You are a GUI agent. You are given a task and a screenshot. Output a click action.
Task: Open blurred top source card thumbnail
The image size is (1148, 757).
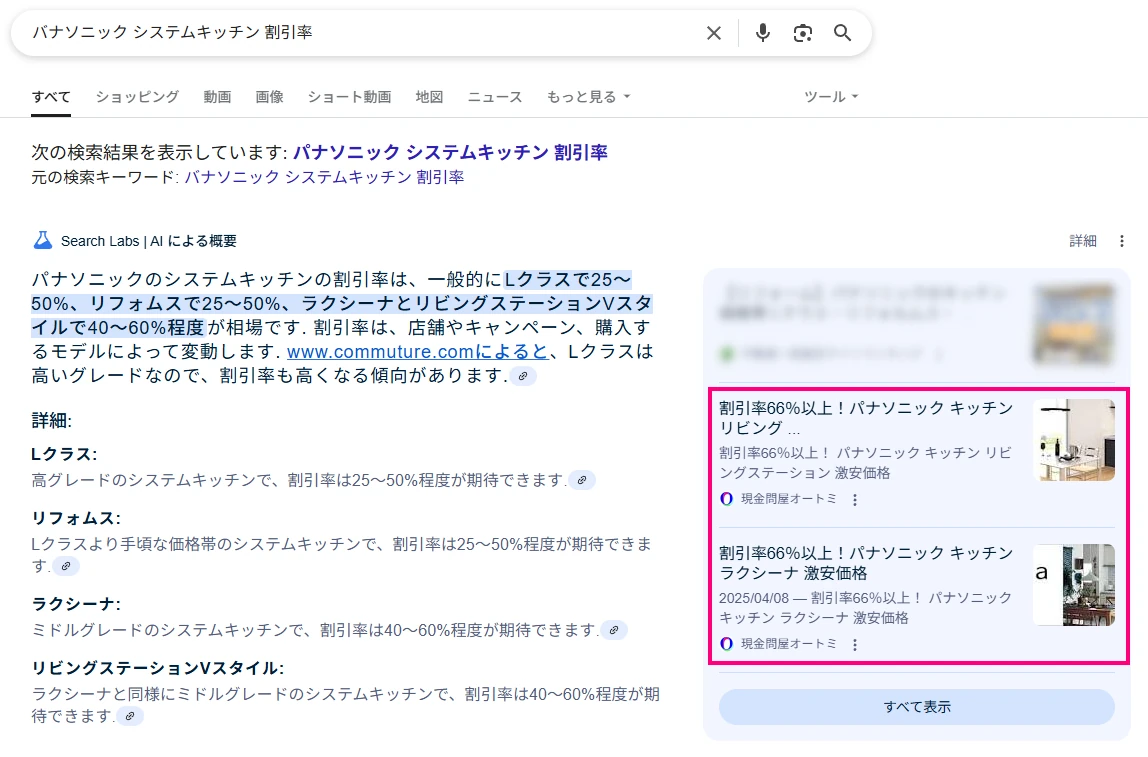click(x=1074, y=324)
